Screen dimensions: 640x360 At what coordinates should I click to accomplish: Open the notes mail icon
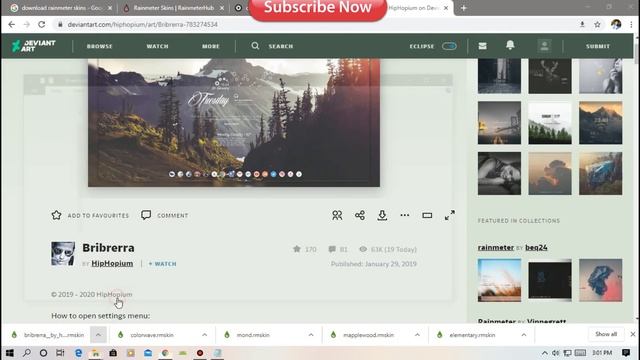482,46
